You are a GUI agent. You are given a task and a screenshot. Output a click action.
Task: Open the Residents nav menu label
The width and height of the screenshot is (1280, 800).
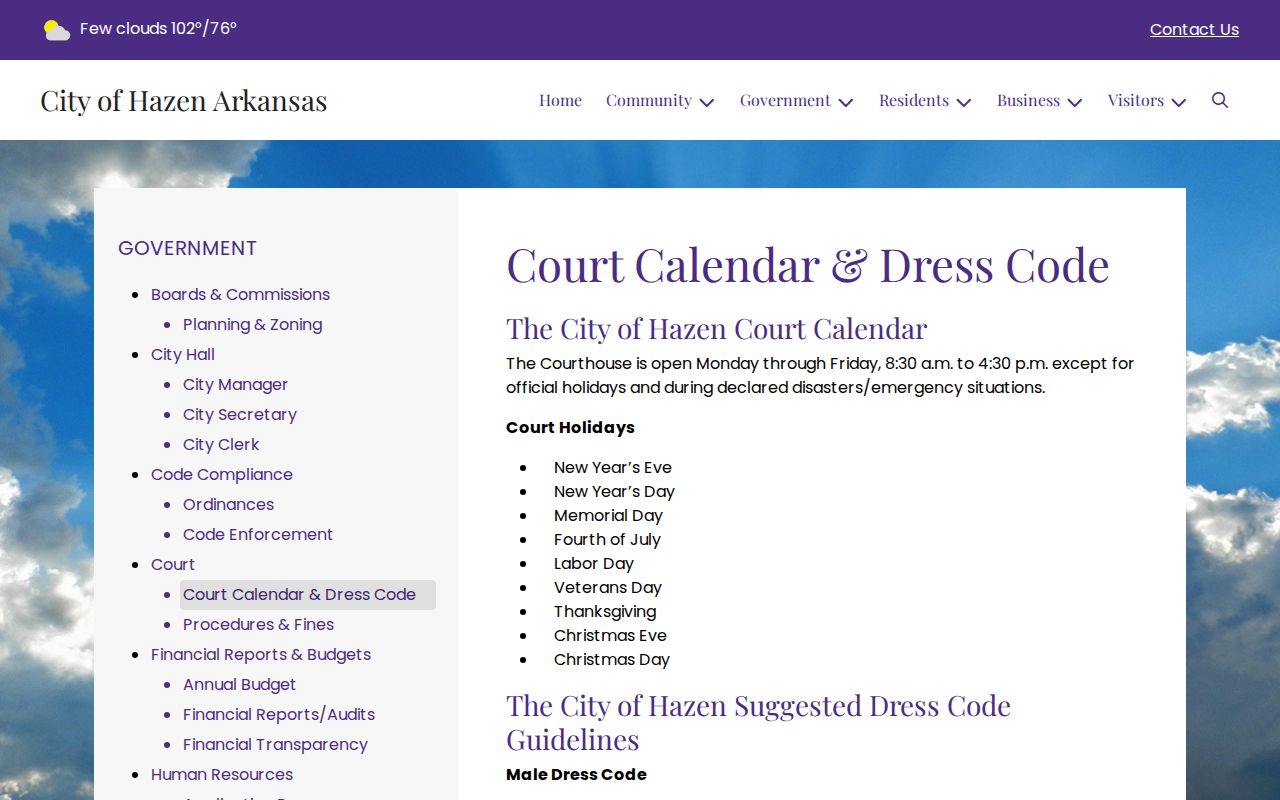click(914, 100)
